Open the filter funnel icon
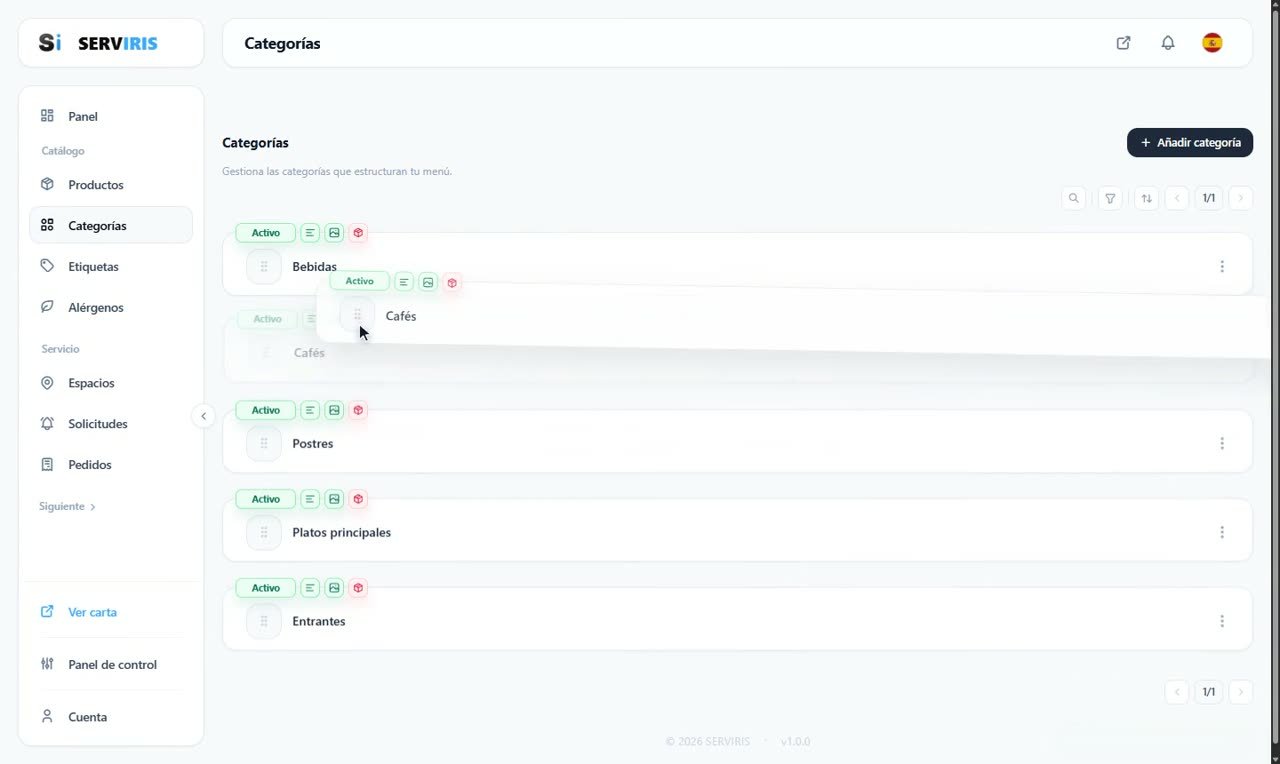Screen dimensions: 1280x764 click(x=1110, y=198)
